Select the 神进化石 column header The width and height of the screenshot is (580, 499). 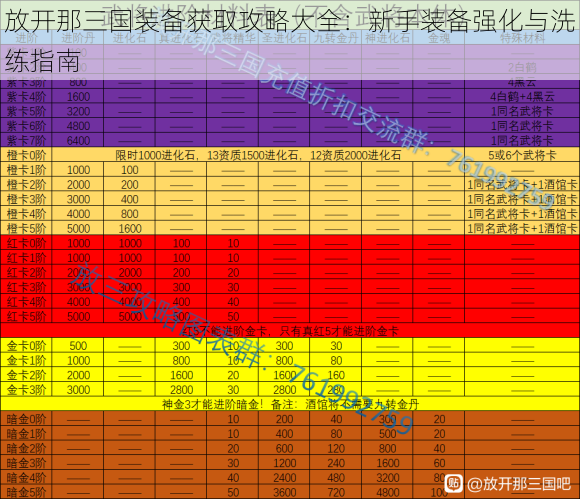coord(387,38)
